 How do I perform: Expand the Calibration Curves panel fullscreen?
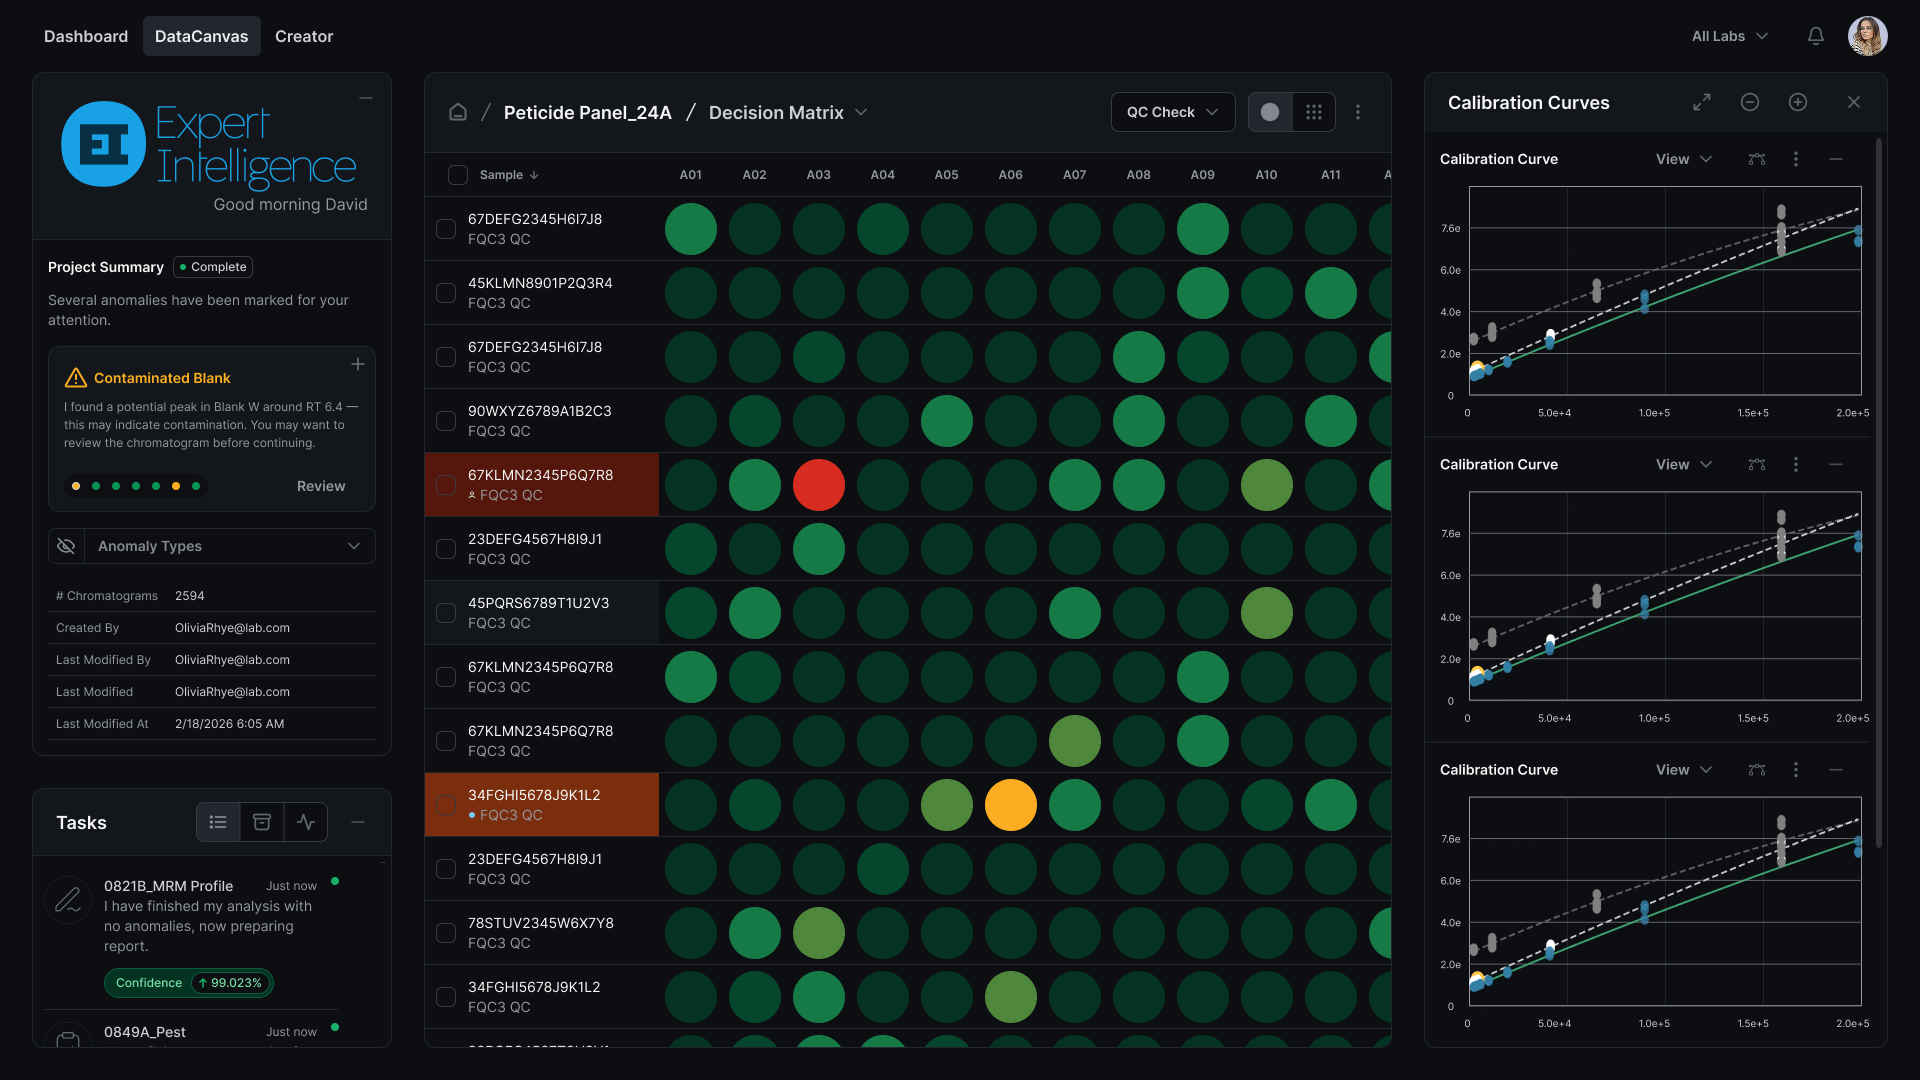tap(1702, 102)
